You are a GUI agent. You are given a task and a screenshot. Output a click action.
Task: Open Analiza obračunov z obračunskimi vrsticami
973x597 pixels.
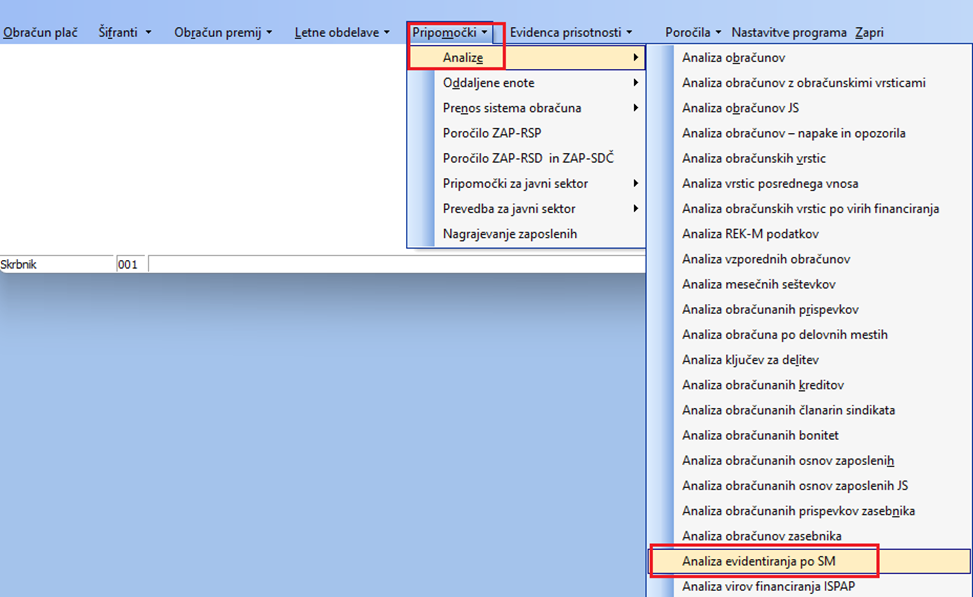point(809,83)
